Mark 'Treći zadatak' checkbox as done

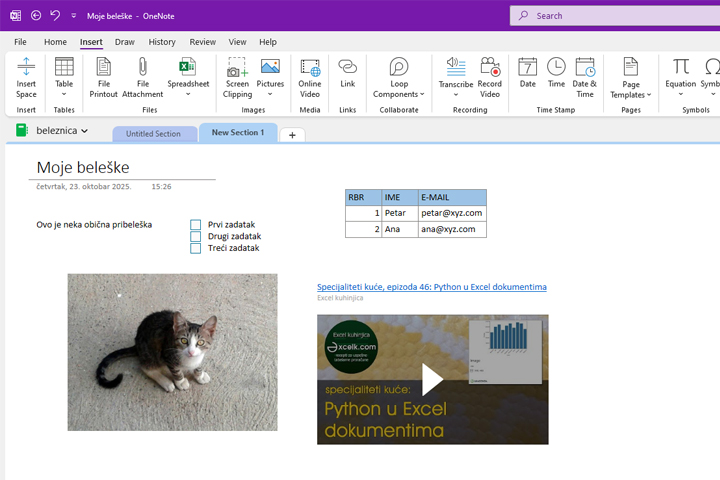coord(196,248)
